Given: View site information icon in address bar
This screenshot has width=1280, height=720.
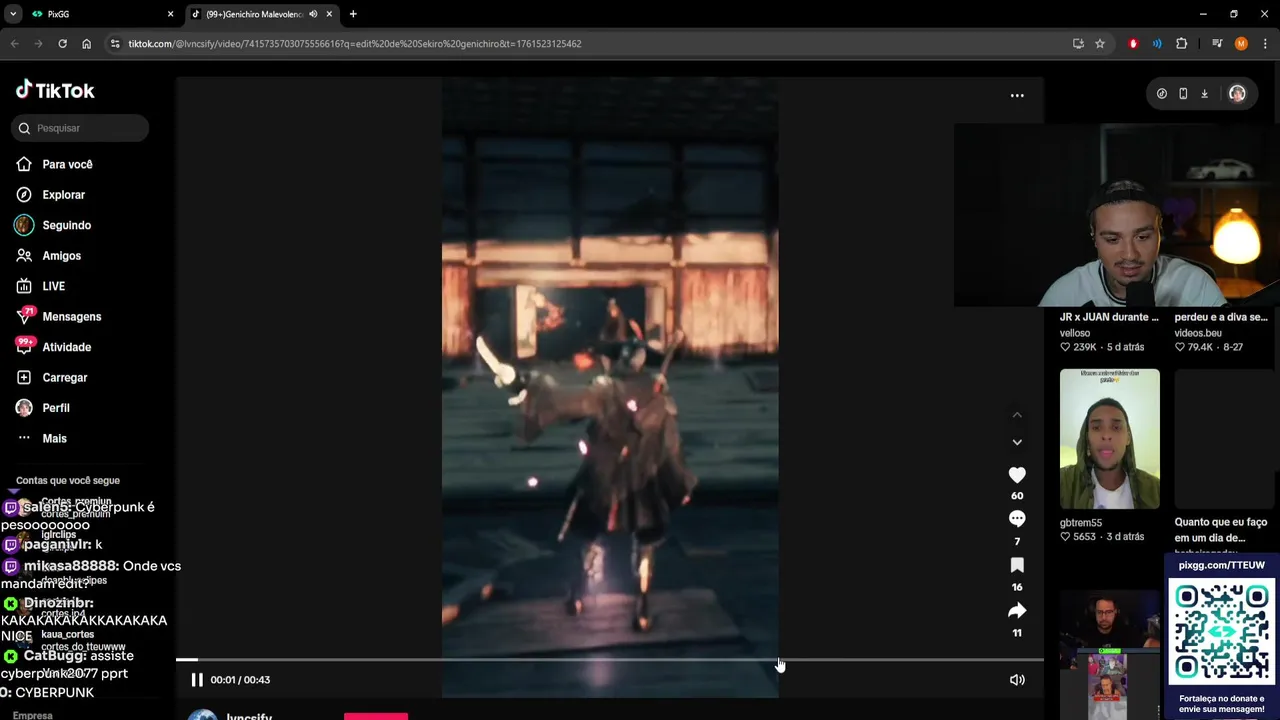Looking at the screenshot, I should click(x=115, y=44).
